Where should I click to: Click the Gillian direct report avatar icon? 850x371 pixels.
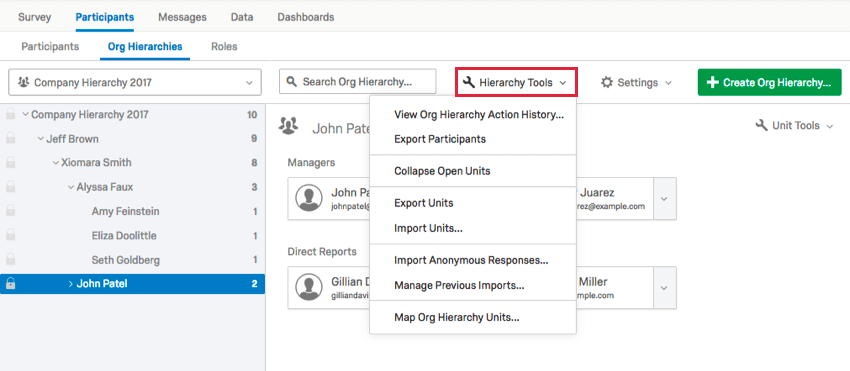click(309, 287)
